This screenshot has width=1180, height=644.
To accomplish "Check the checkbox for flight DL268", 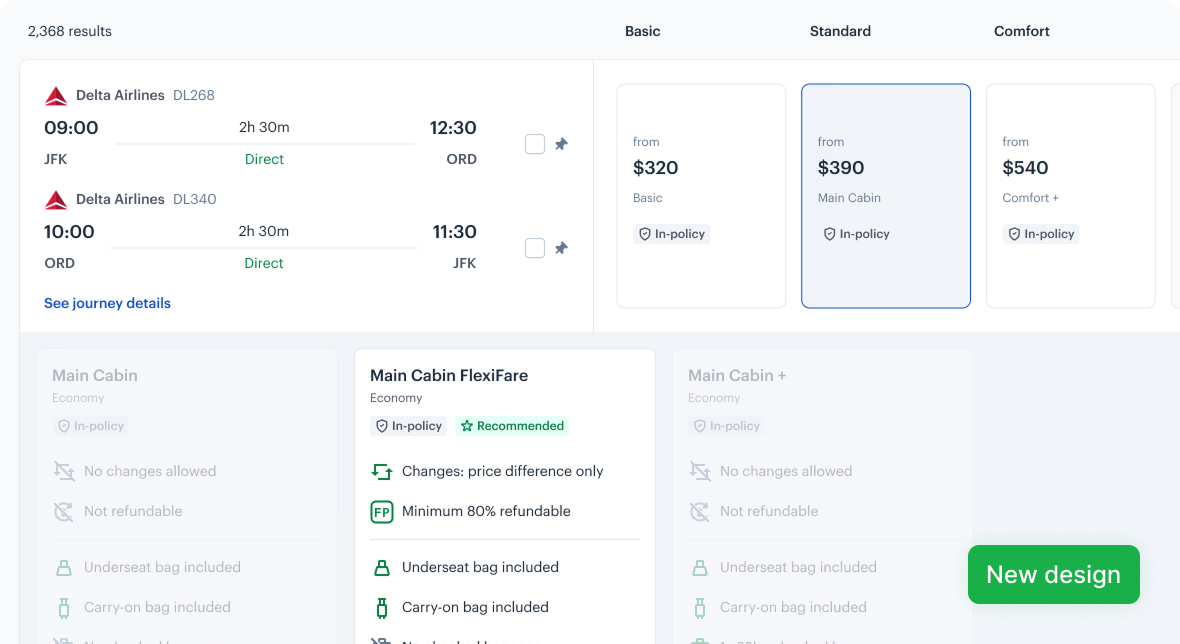I will [x=534, y=144].
